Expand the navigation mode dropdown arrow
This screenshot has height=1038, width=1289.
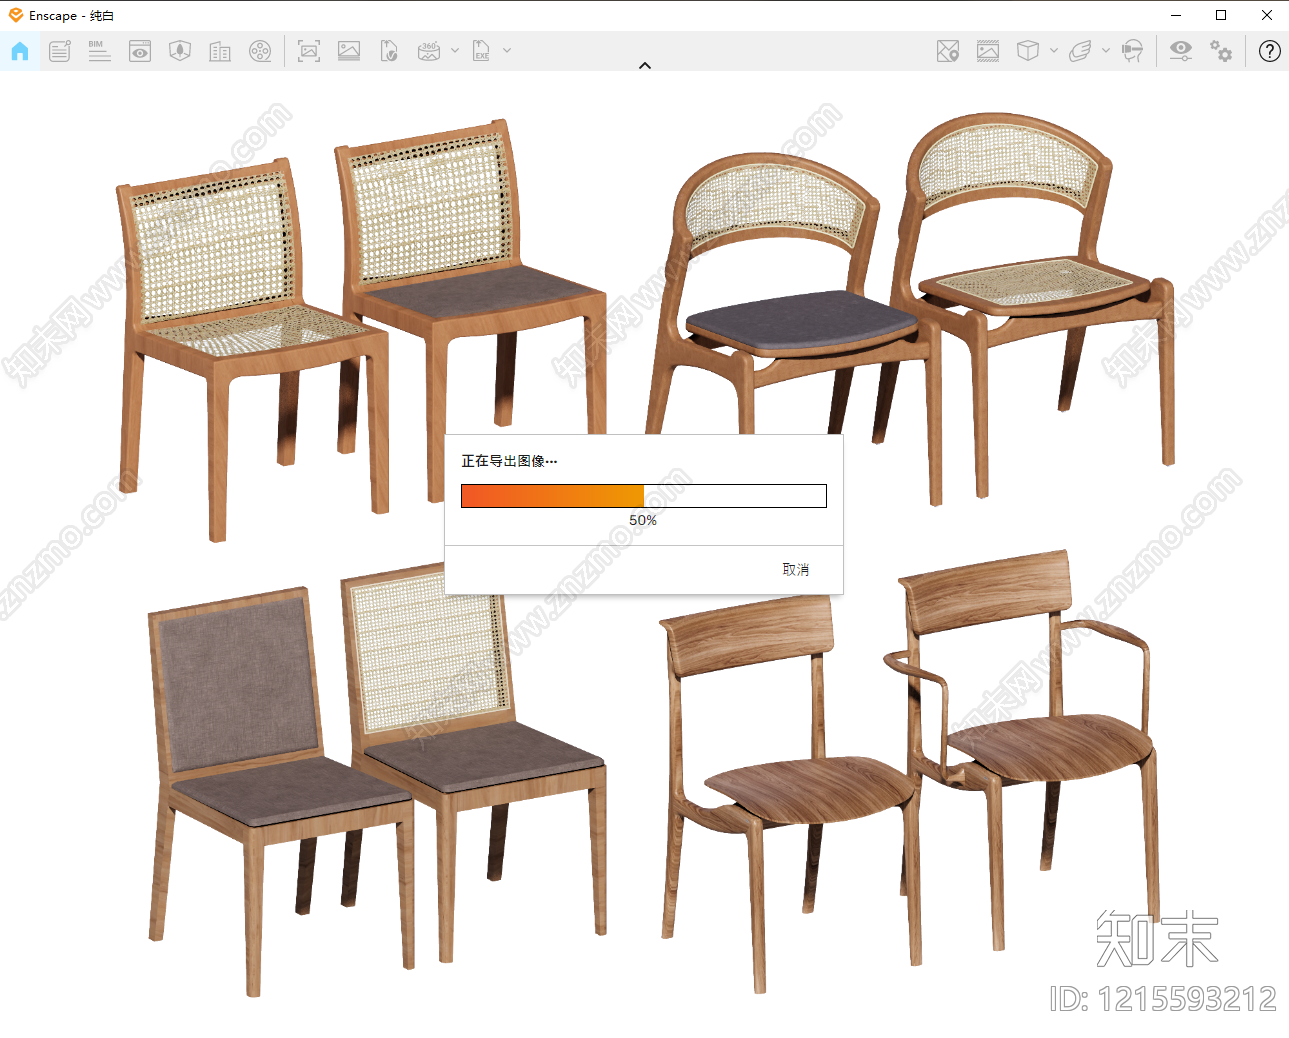point(1106,50)
